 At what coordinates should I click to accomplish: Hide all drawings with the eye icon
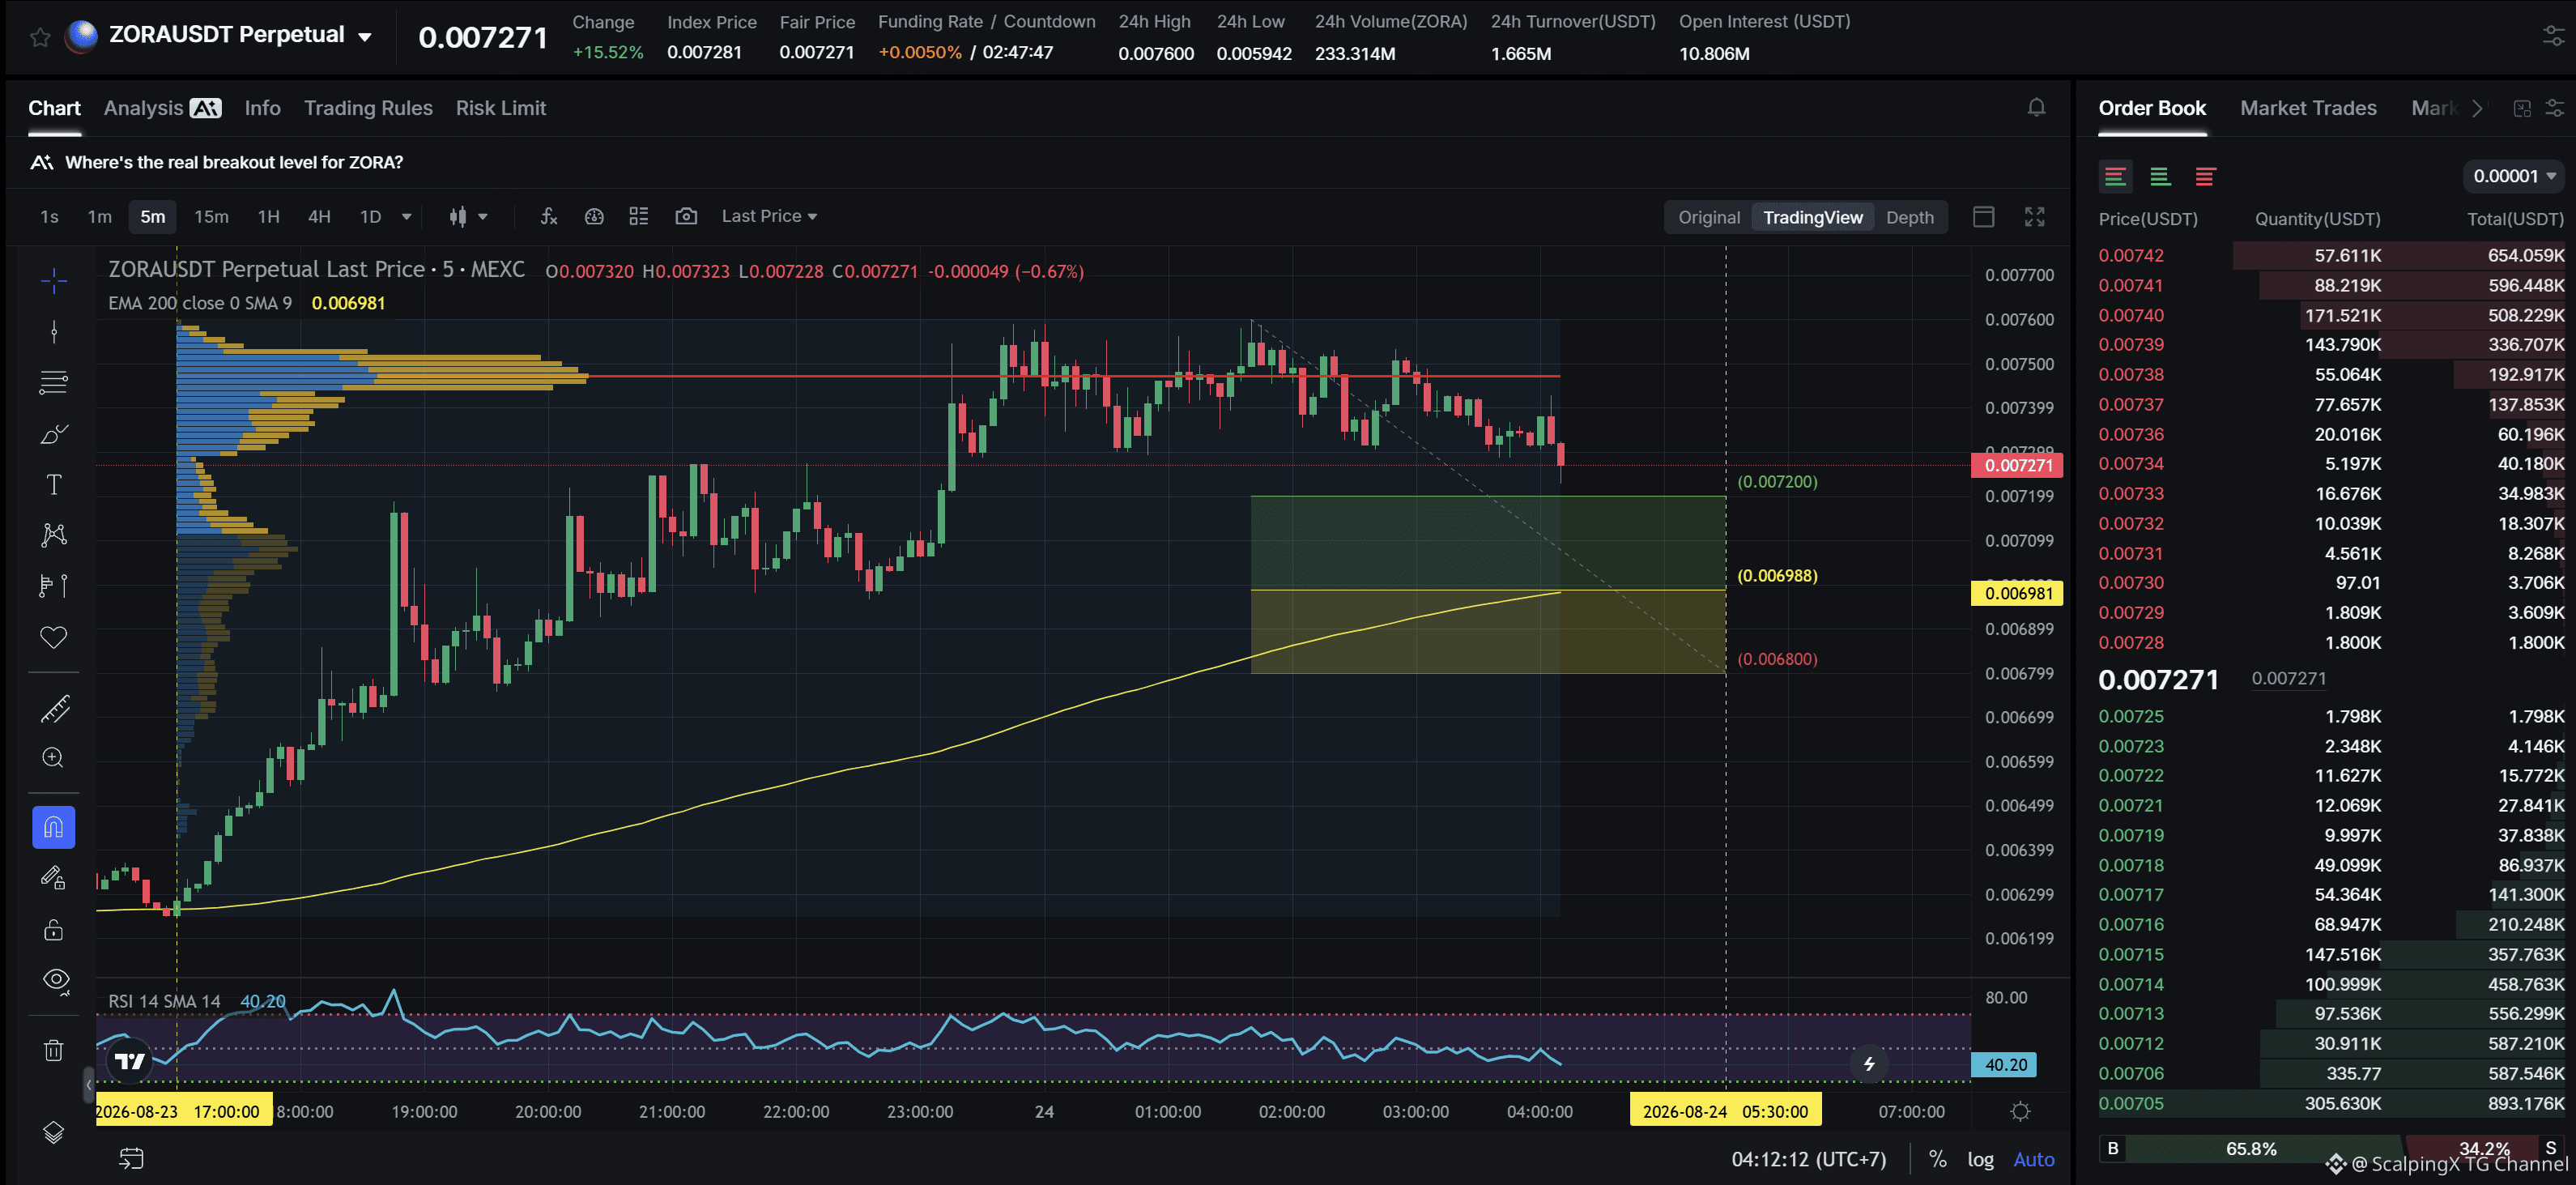pos(56,981)
